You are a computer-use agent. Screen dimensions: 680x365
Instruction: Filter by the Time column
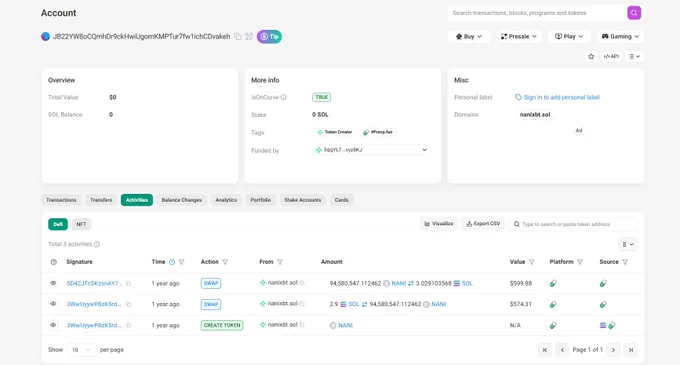181,262
